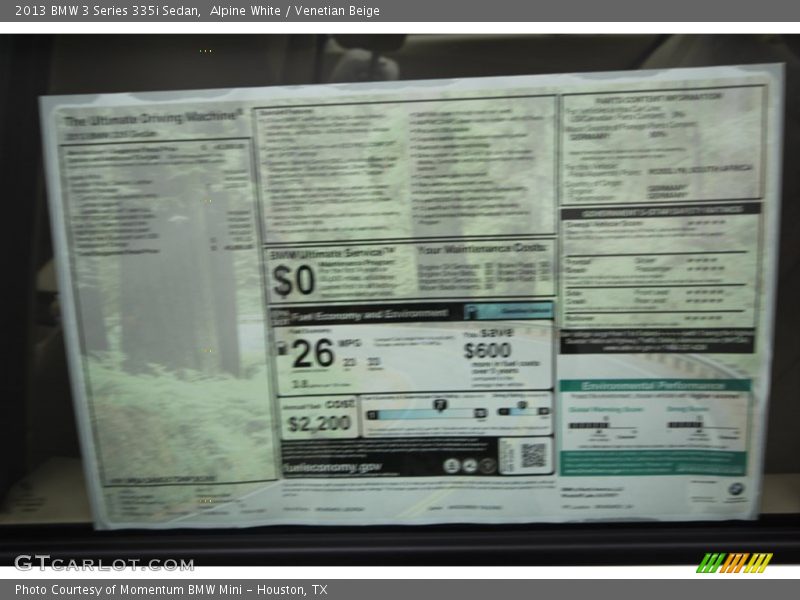Screen dimensions: 800x600
Task: Open the fueleconomy.gov link on the label
Action: [x=332, y=466]
